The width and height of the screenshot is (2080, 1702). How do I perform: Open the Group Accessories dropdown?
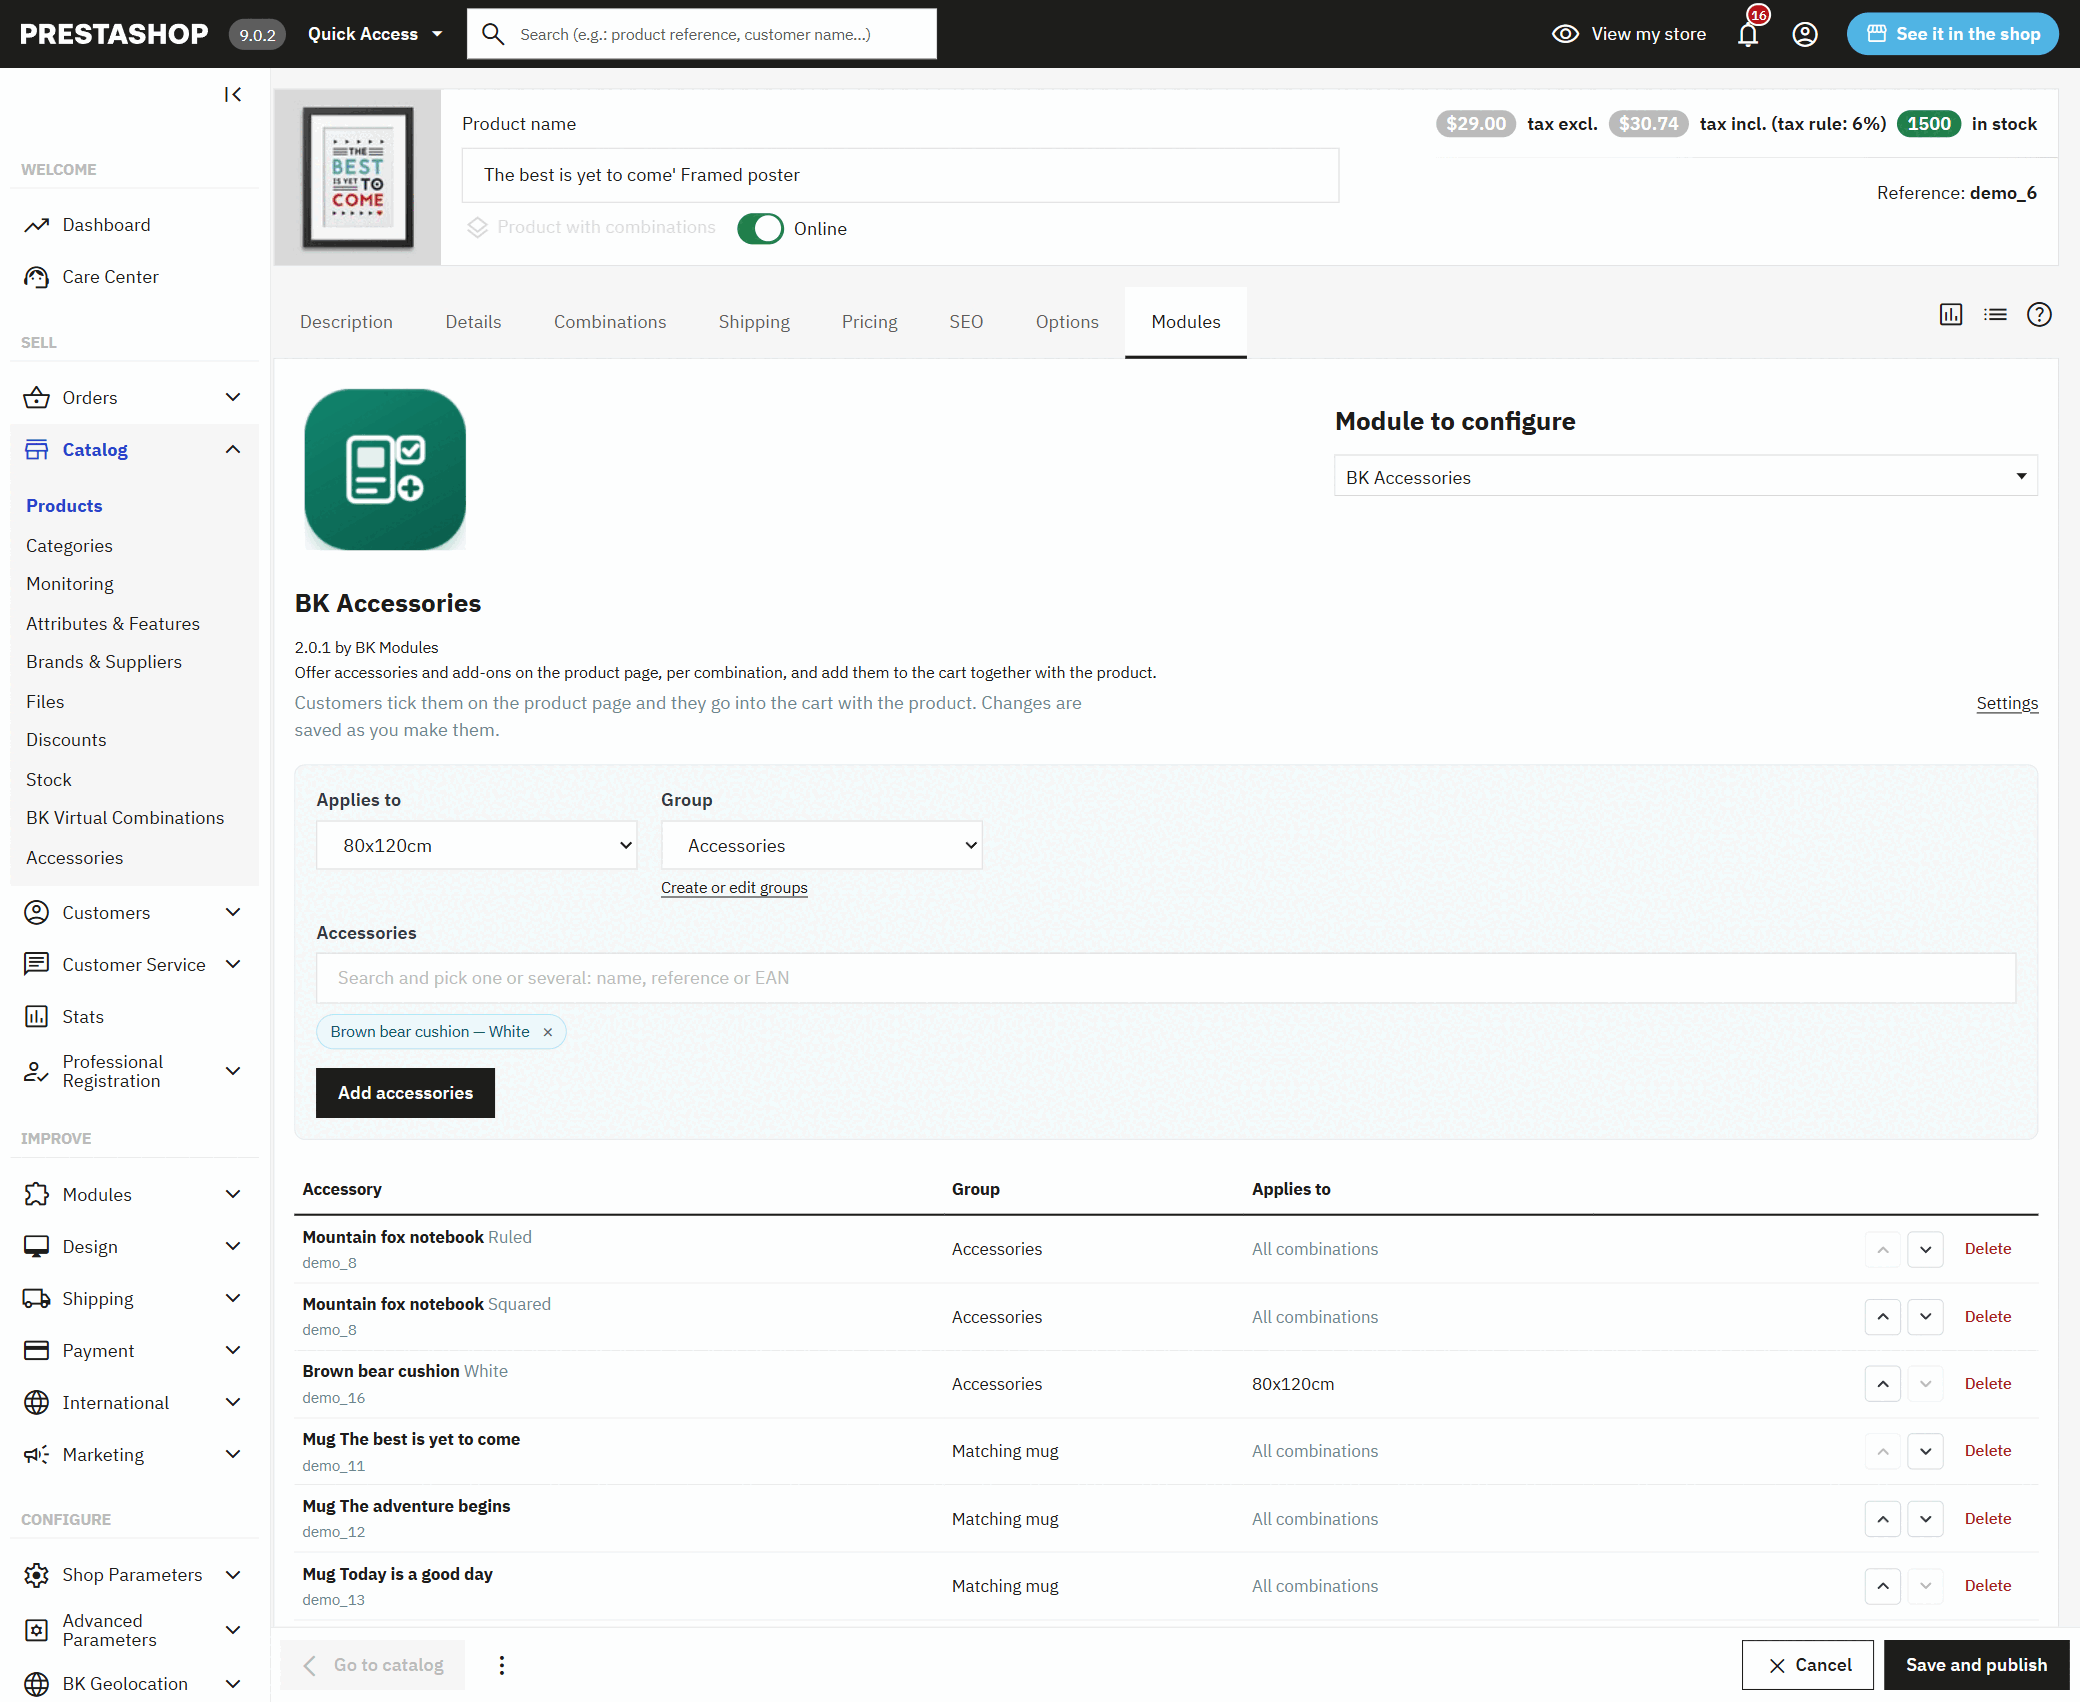click(822, 846)
